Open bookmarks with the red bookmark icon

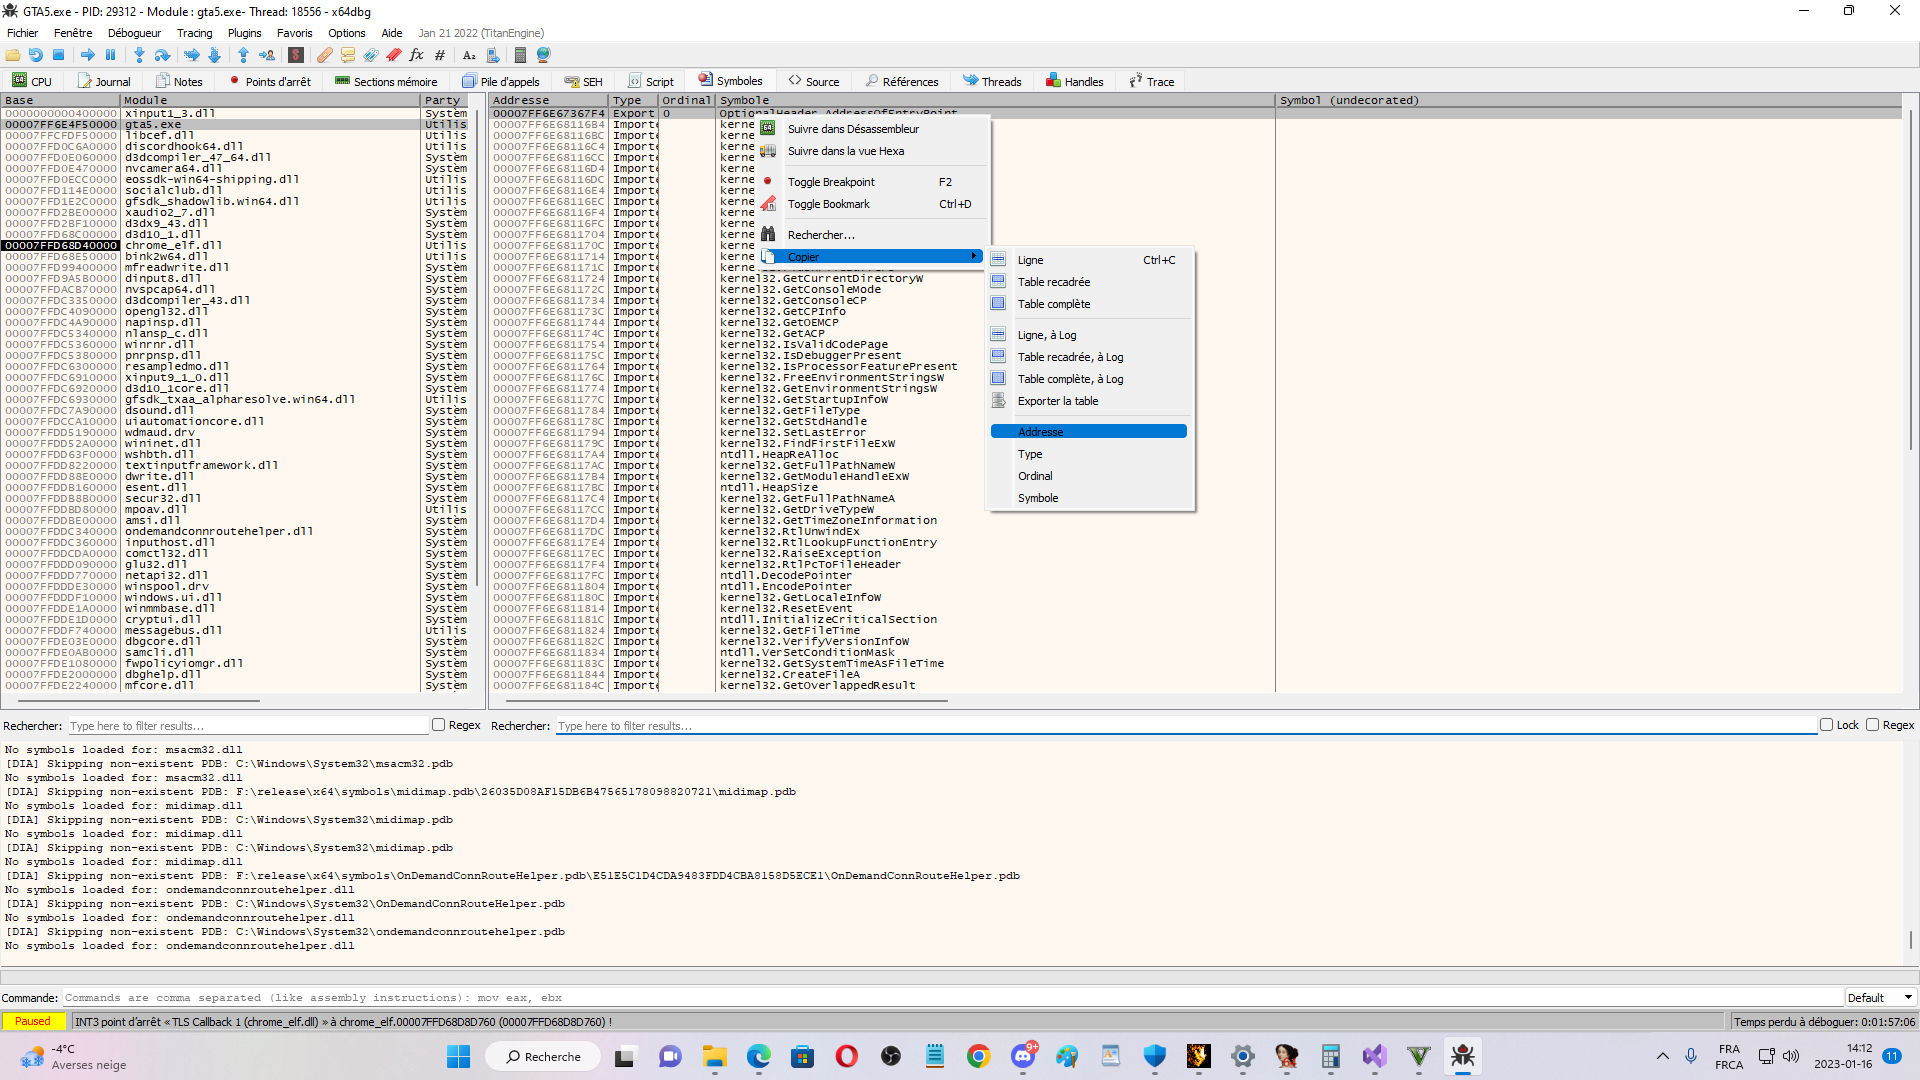click(x=394, y=55)
